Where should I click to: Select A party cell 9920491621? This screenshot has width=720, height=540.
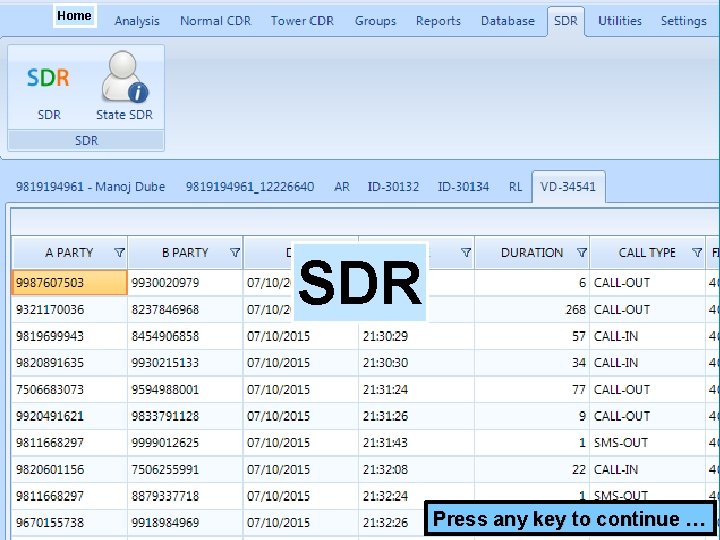click(x=69, y=416)
